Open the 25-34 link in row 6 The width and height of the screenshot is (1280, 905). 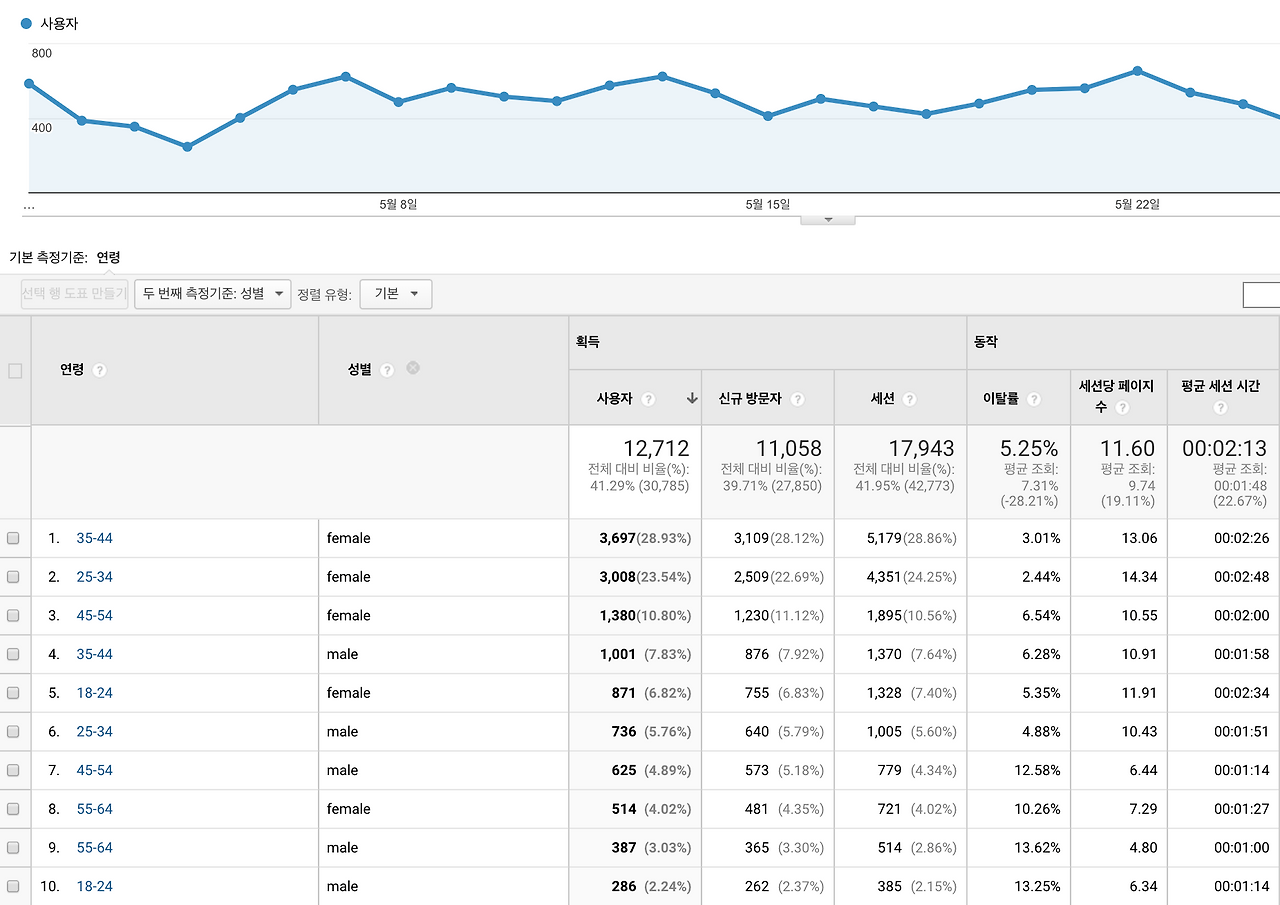tap(95, 732)
